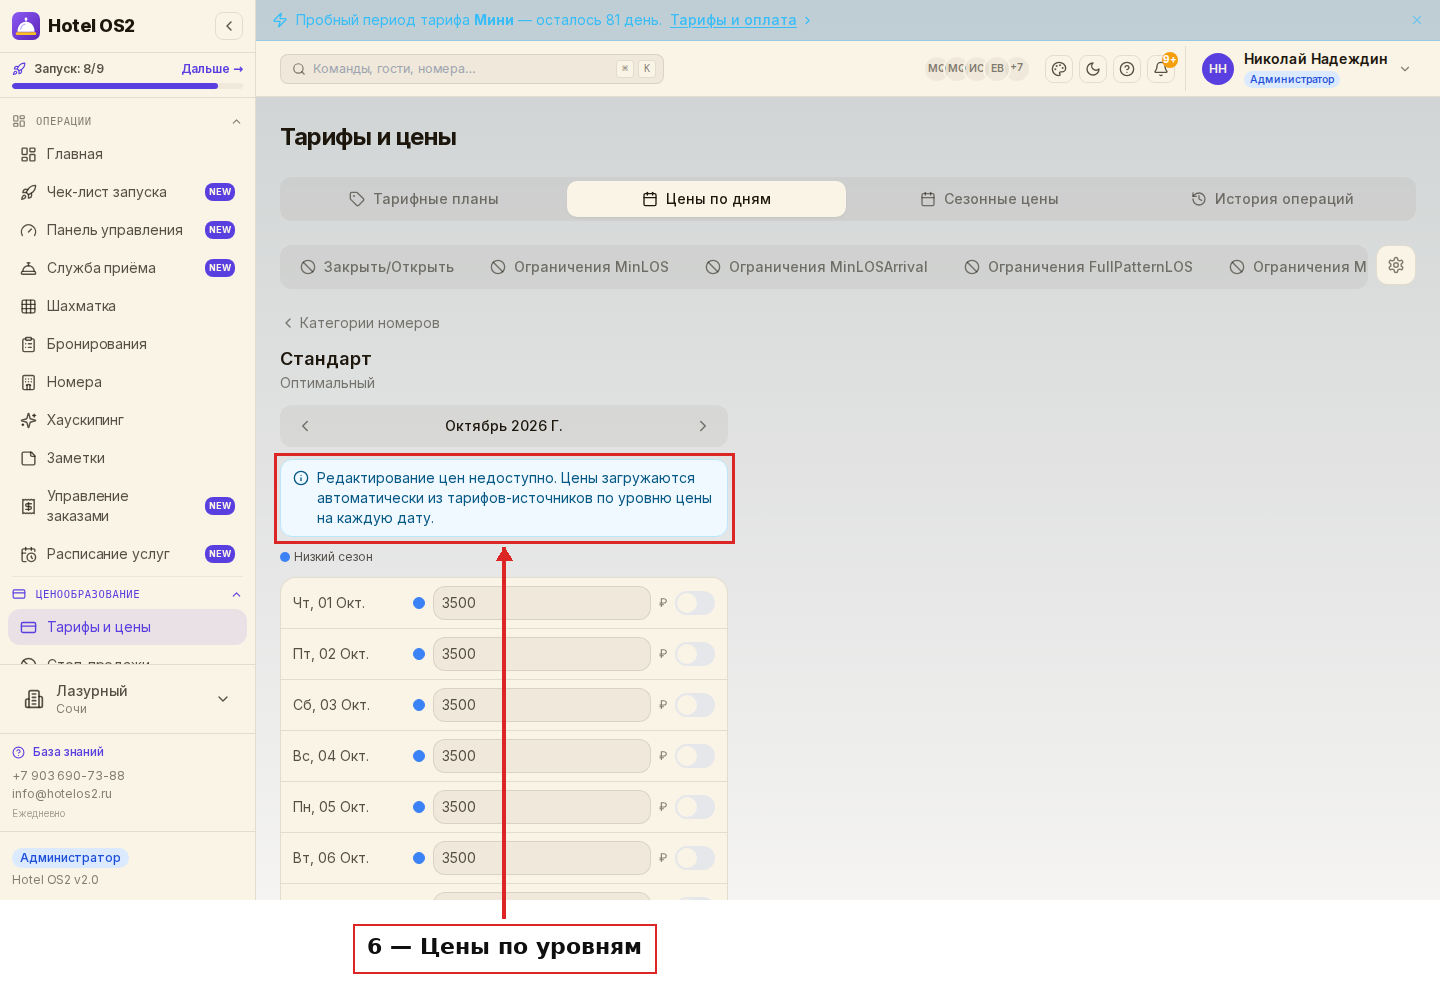The height and width of the screenshot is (997, 1440).
Task: Open Бронирования in sidebar
Action: [127, 344]
